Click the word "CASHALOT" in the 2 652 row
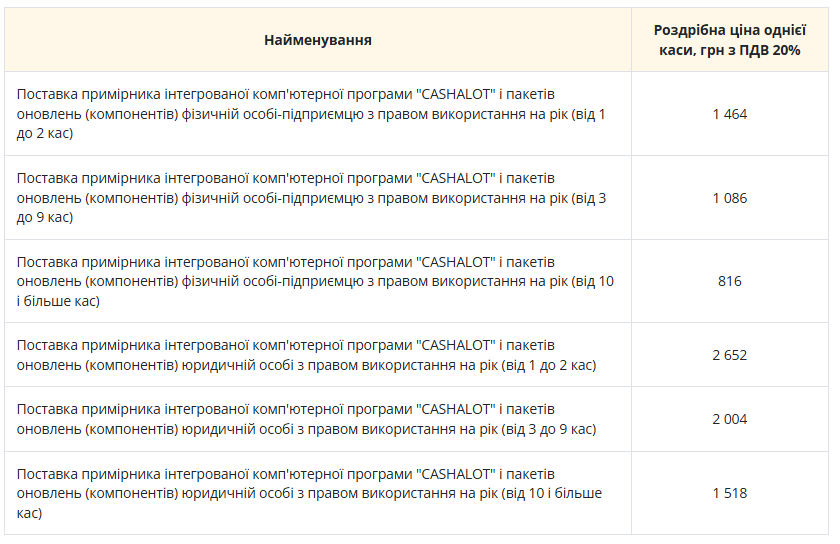840x544 pixels. 455,345
